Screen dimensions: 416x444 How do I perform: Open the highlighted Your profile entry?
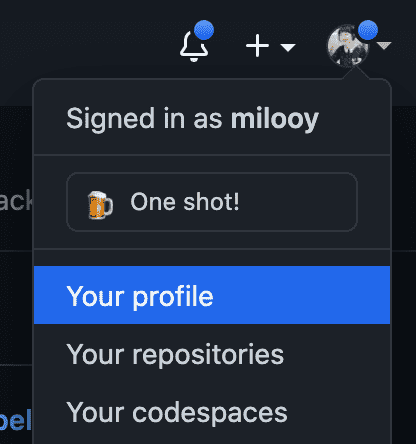tap(212, 295)
